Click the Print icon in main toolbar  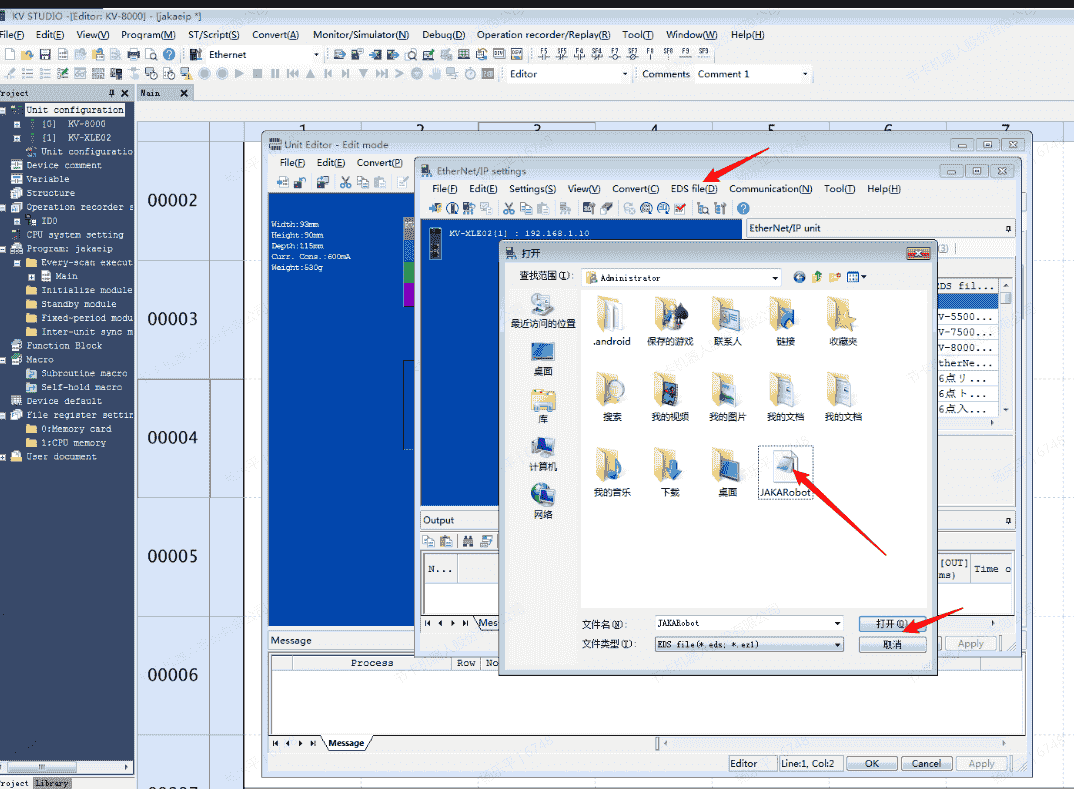133,54
